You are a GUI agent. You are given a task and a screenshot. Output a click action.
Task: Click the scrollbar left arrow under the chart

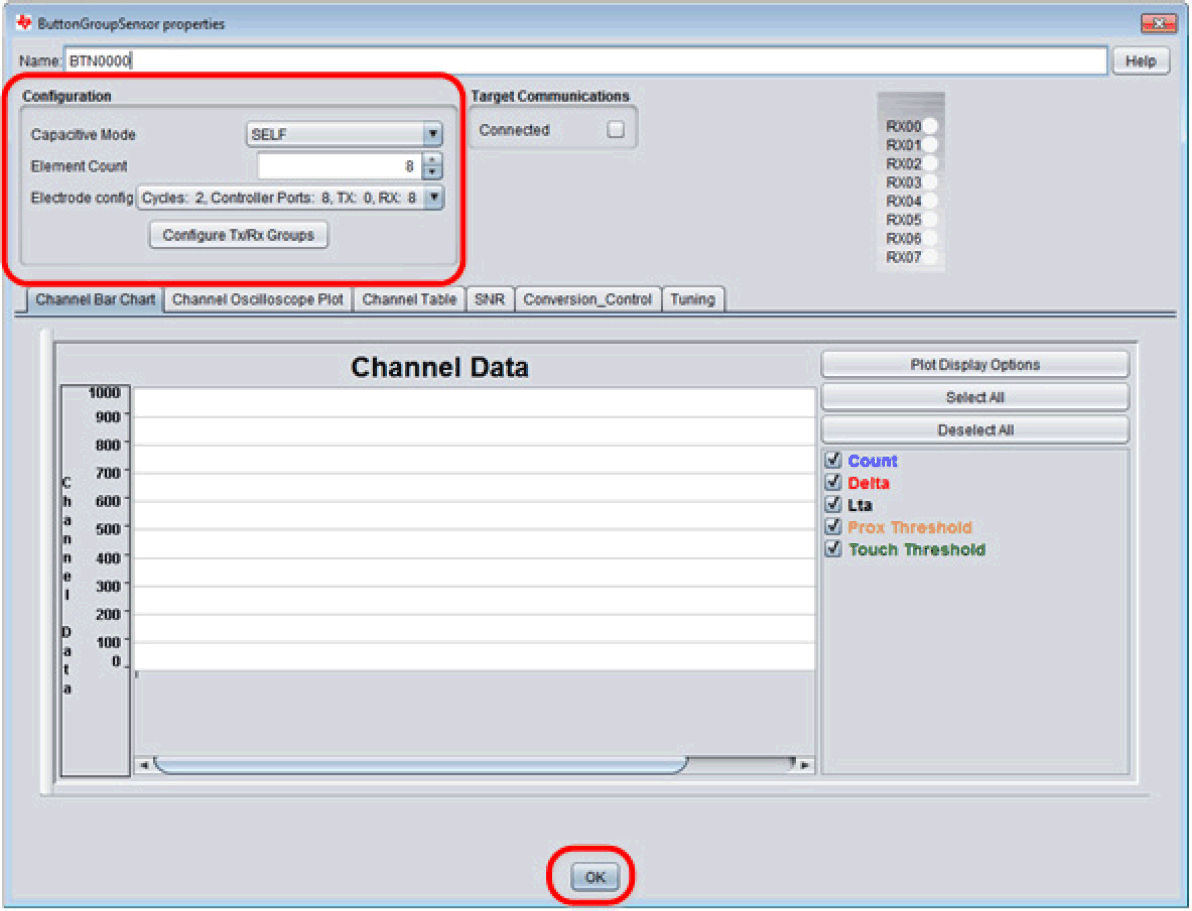pyautogui.click(x=143, y=765)
